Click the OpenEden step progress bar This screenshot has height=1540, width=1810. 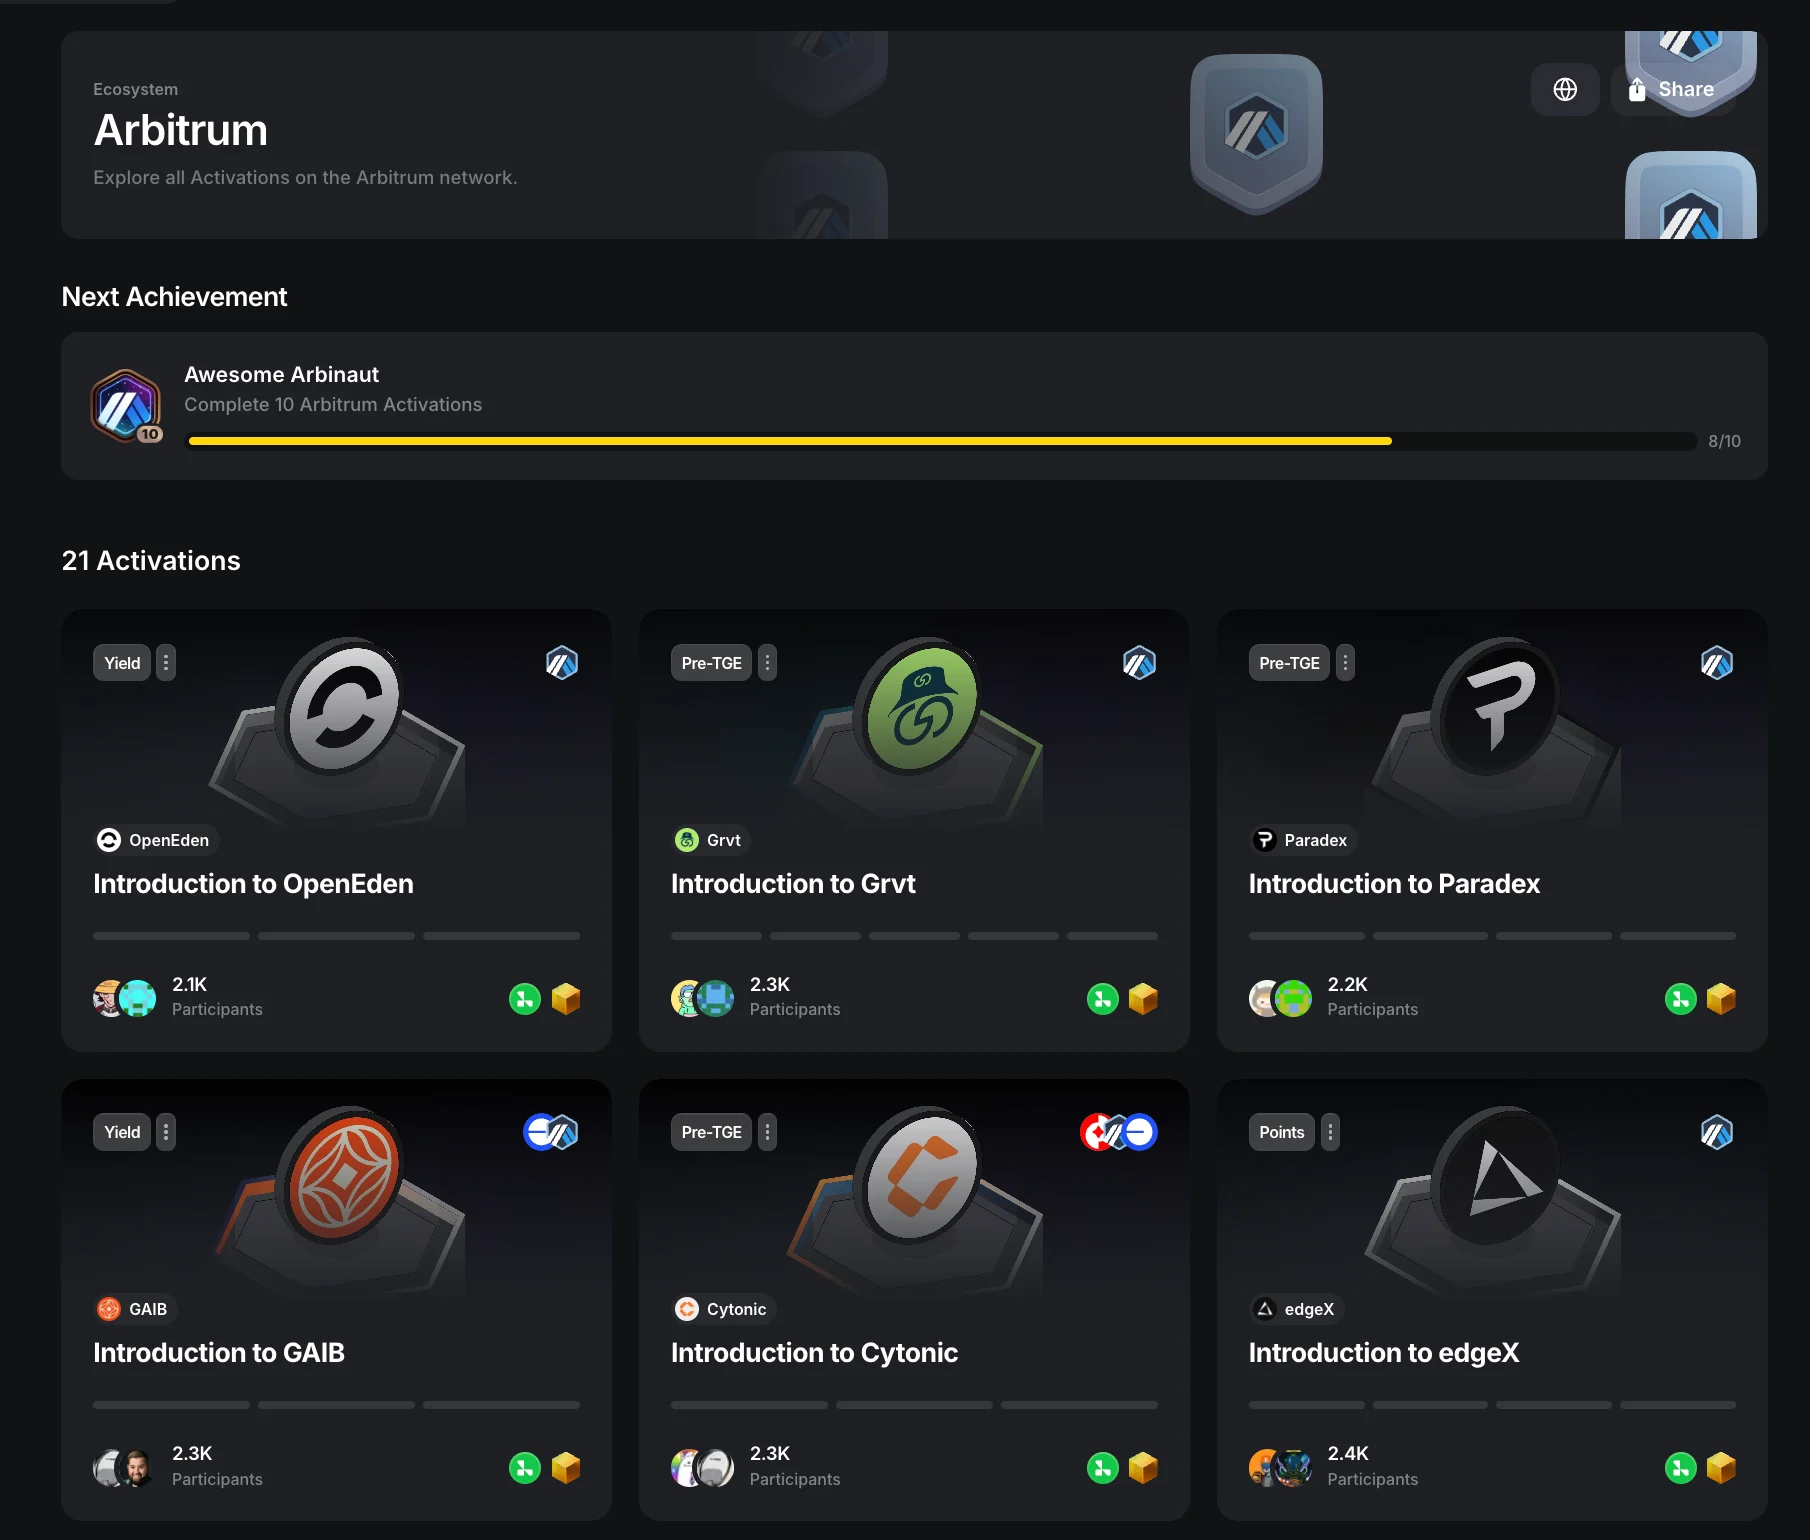[x=336, y=936]
